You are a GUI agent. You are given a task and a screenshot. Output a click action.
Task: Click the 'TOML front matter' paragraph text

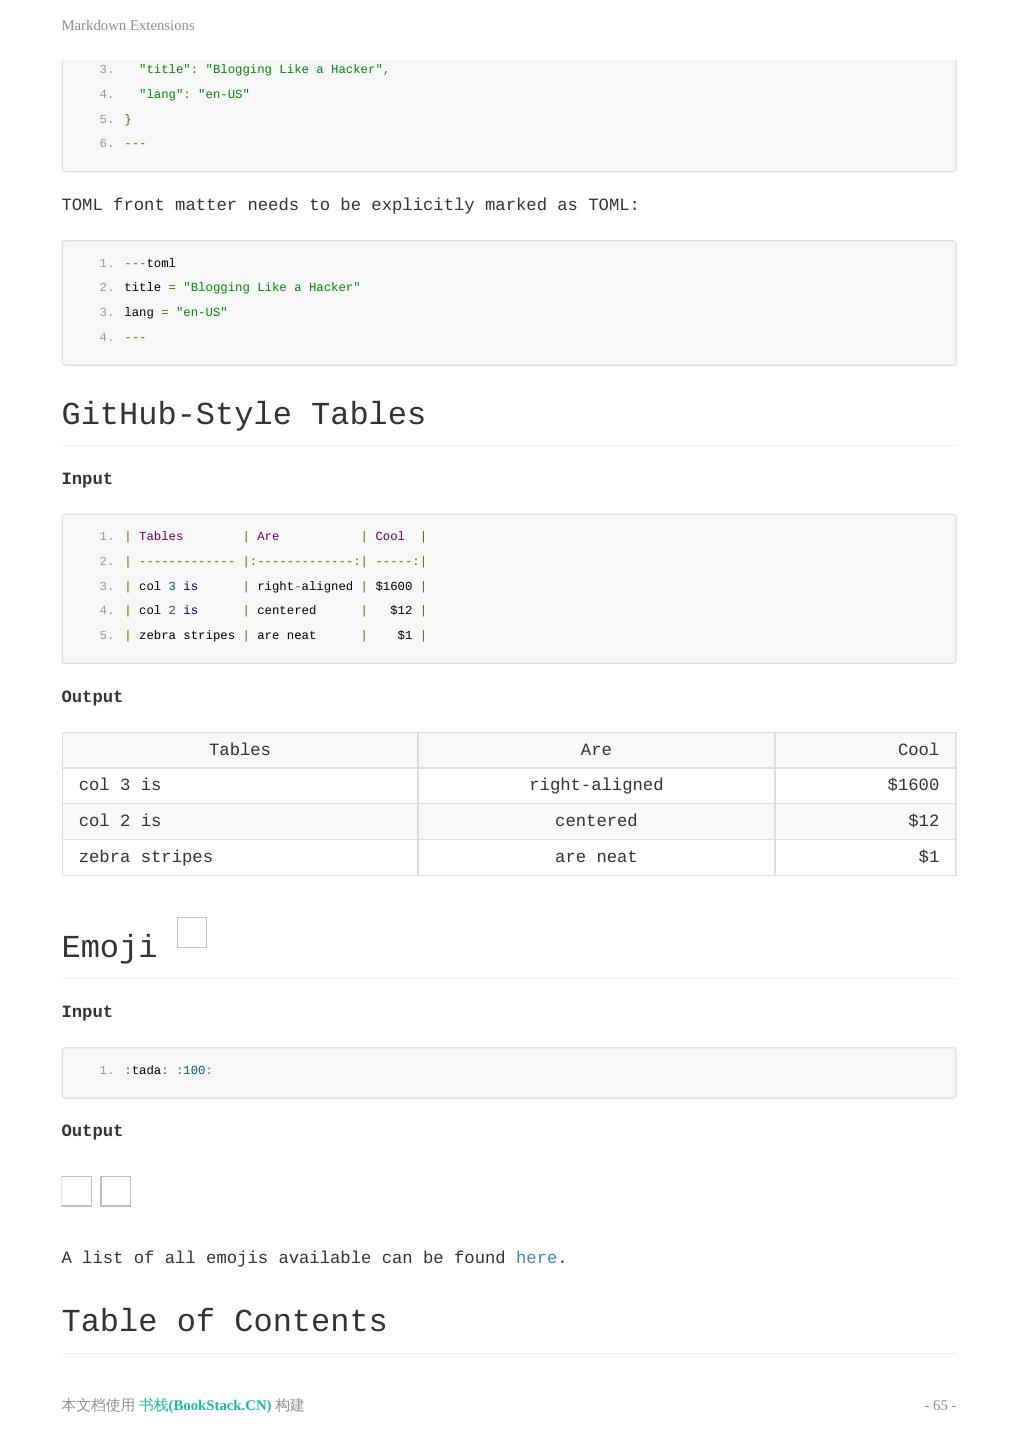point(350,205)
